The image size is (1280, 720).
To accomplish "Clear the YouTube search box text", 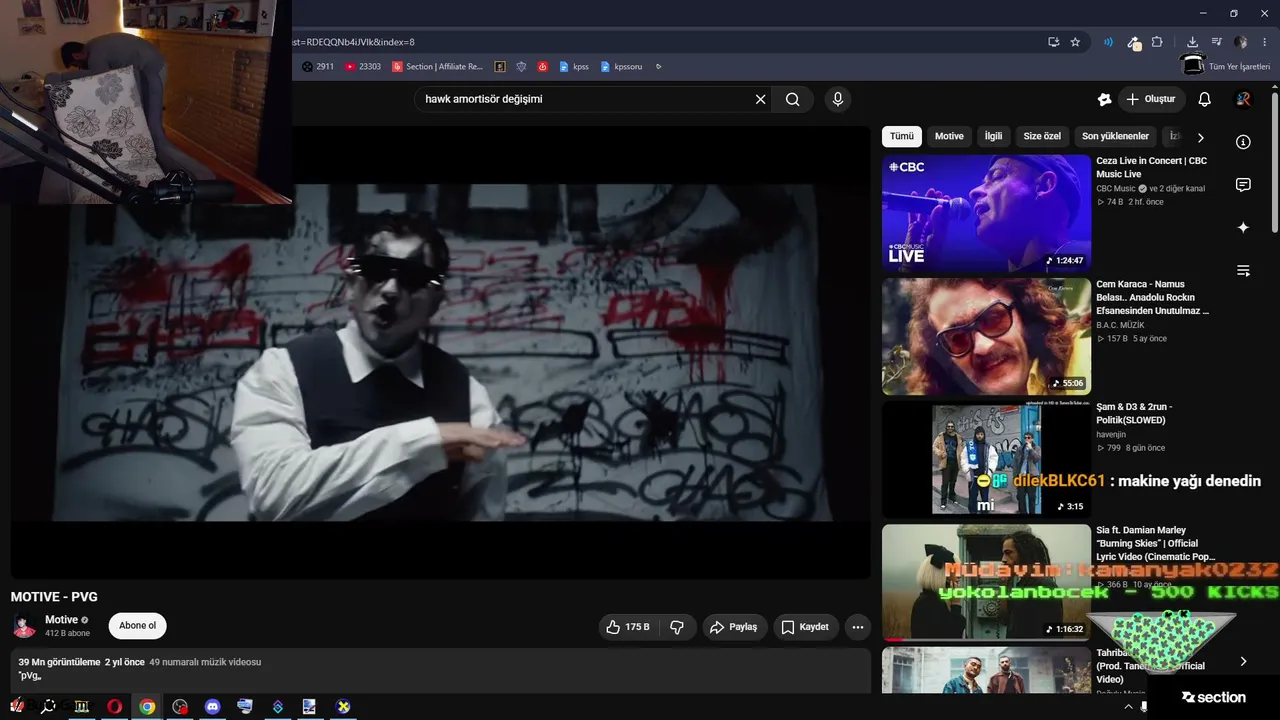I will click(x=760, y=99).
